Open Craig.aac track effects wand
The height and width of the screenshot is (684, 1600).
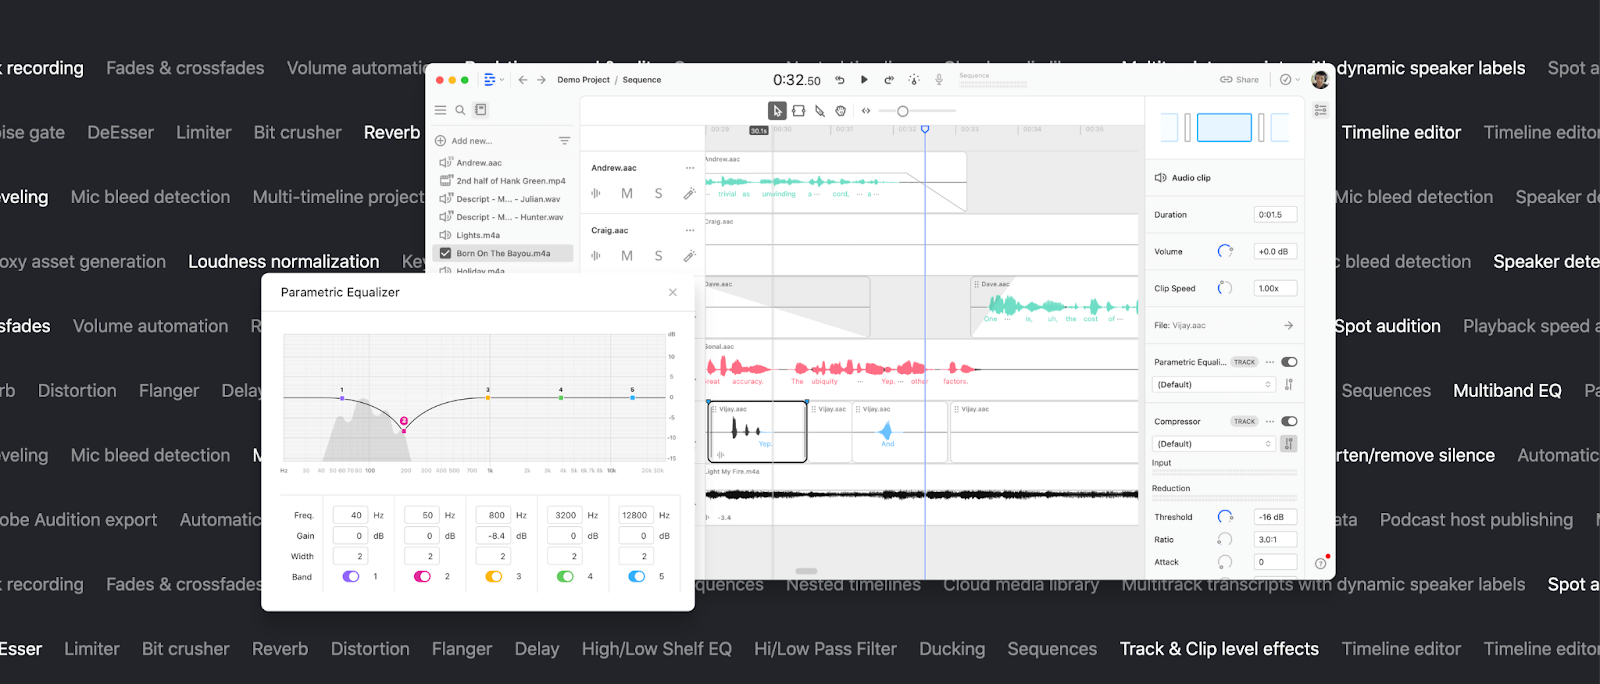click(x=689, y=256)
